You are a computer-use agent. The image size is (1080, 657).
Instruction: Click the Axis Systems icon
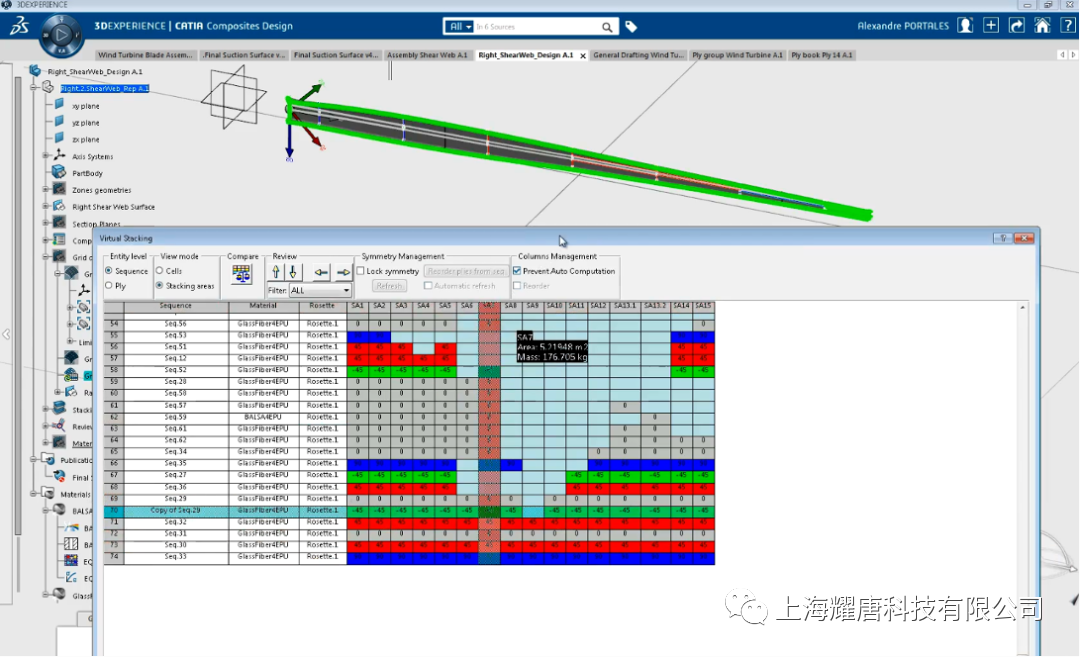tap(59, 156)
